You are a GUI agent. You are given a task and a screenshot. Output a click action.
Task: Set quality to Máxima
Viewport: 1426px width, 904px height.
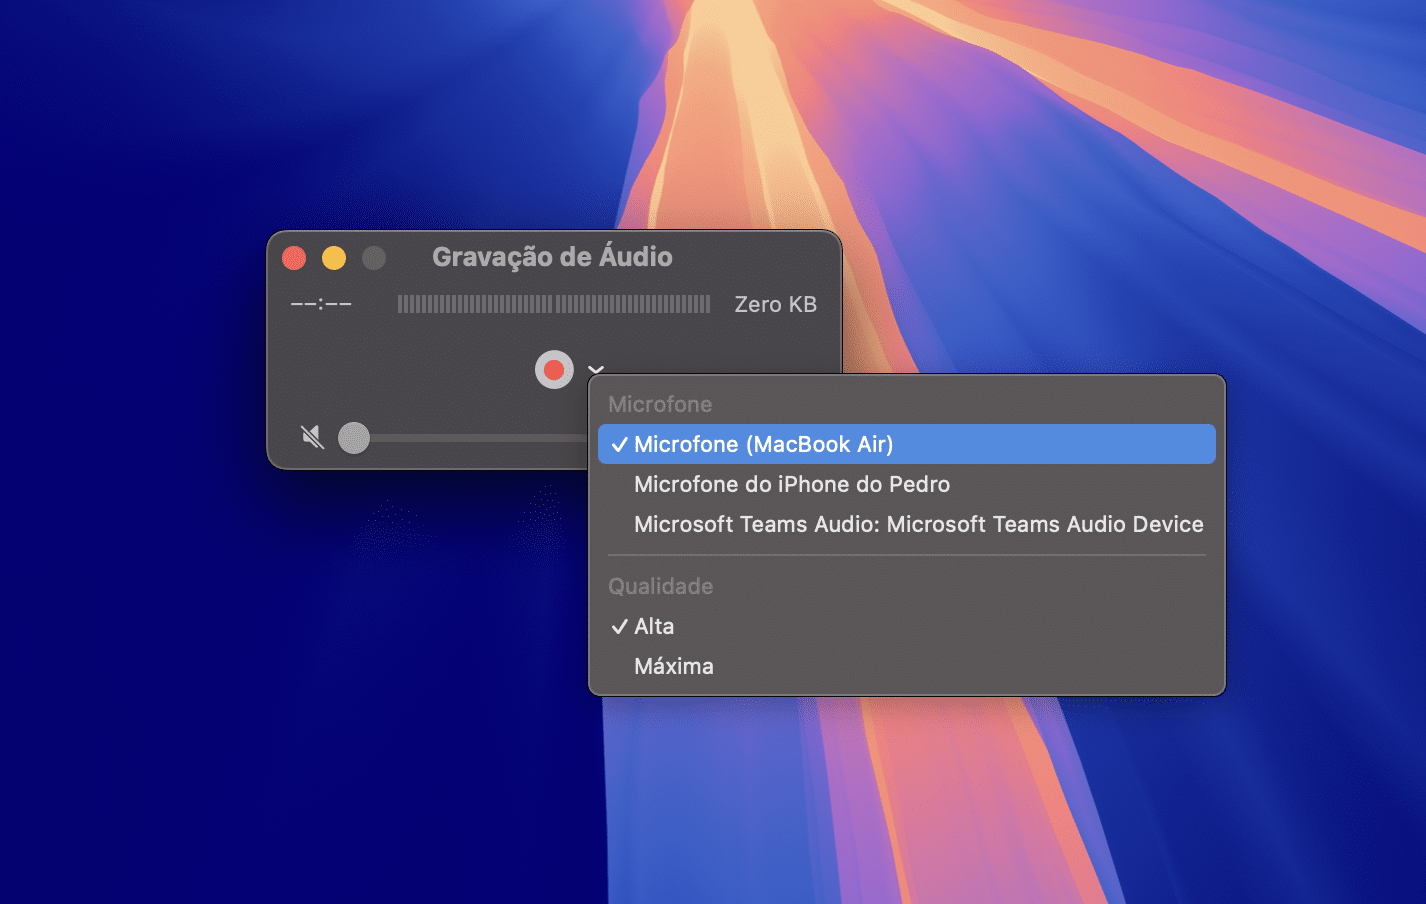click(907, 666)
